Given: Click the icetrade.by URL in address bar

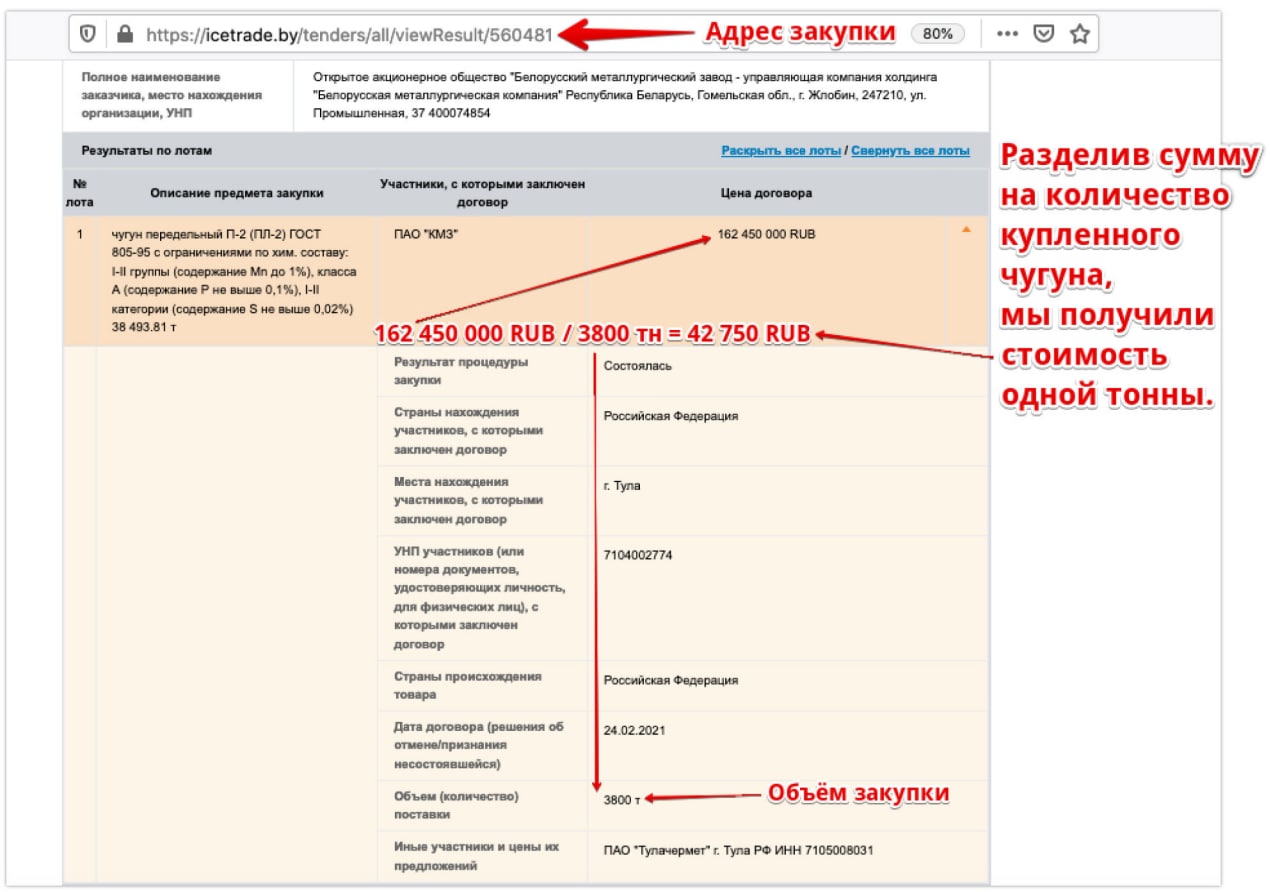Looking at the screenshot, I should [x=349, y=34].
